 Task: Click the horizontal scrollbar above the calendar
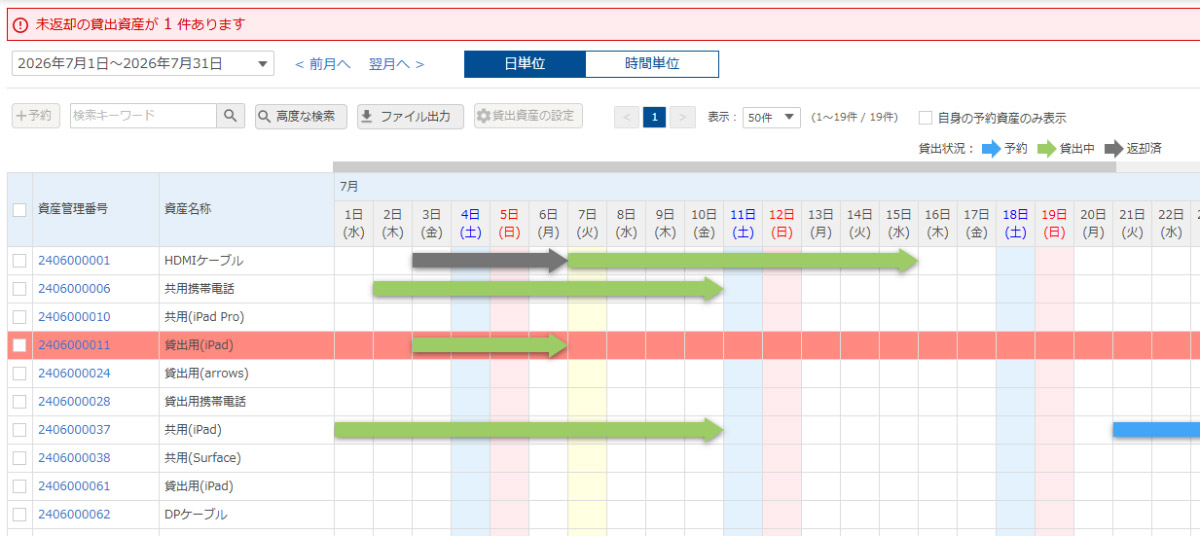pos(724,167)
